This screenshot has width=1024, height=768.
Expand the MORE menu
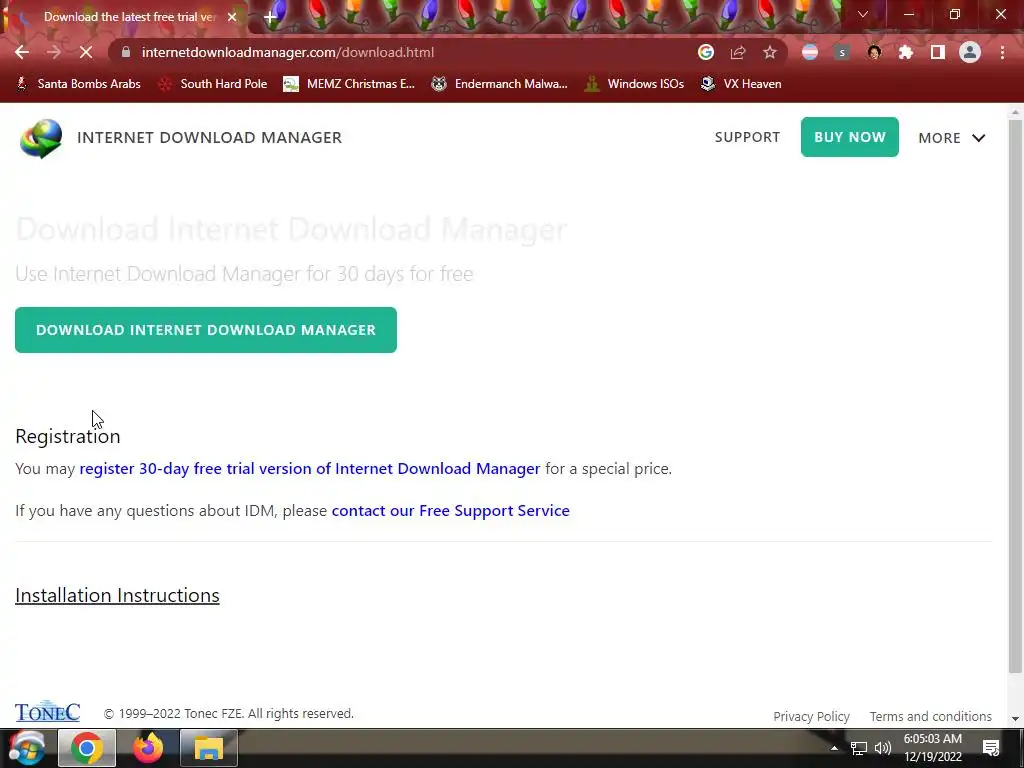tap(952, 138)
